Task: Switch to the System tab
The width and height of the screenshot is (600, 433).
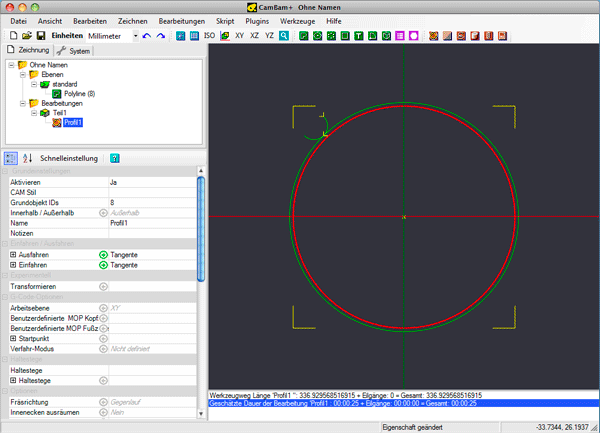Action: pos(73,50)
